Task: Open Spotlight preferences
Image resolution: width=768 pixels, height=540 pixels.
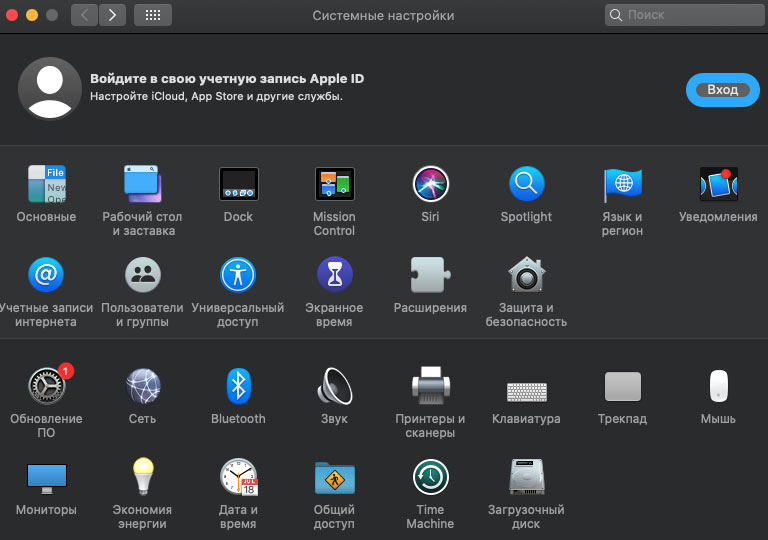Action: [527, 184]
